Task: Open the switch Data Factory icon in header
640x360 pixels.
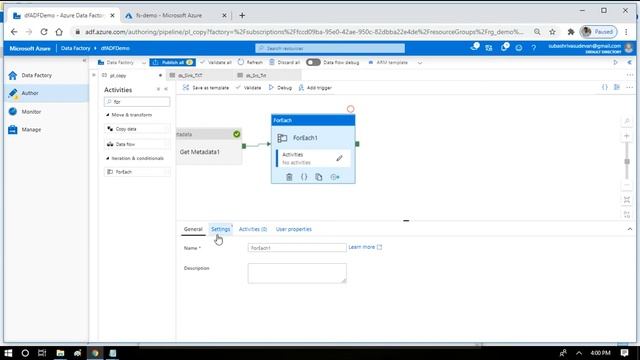Action: [489, 48]
